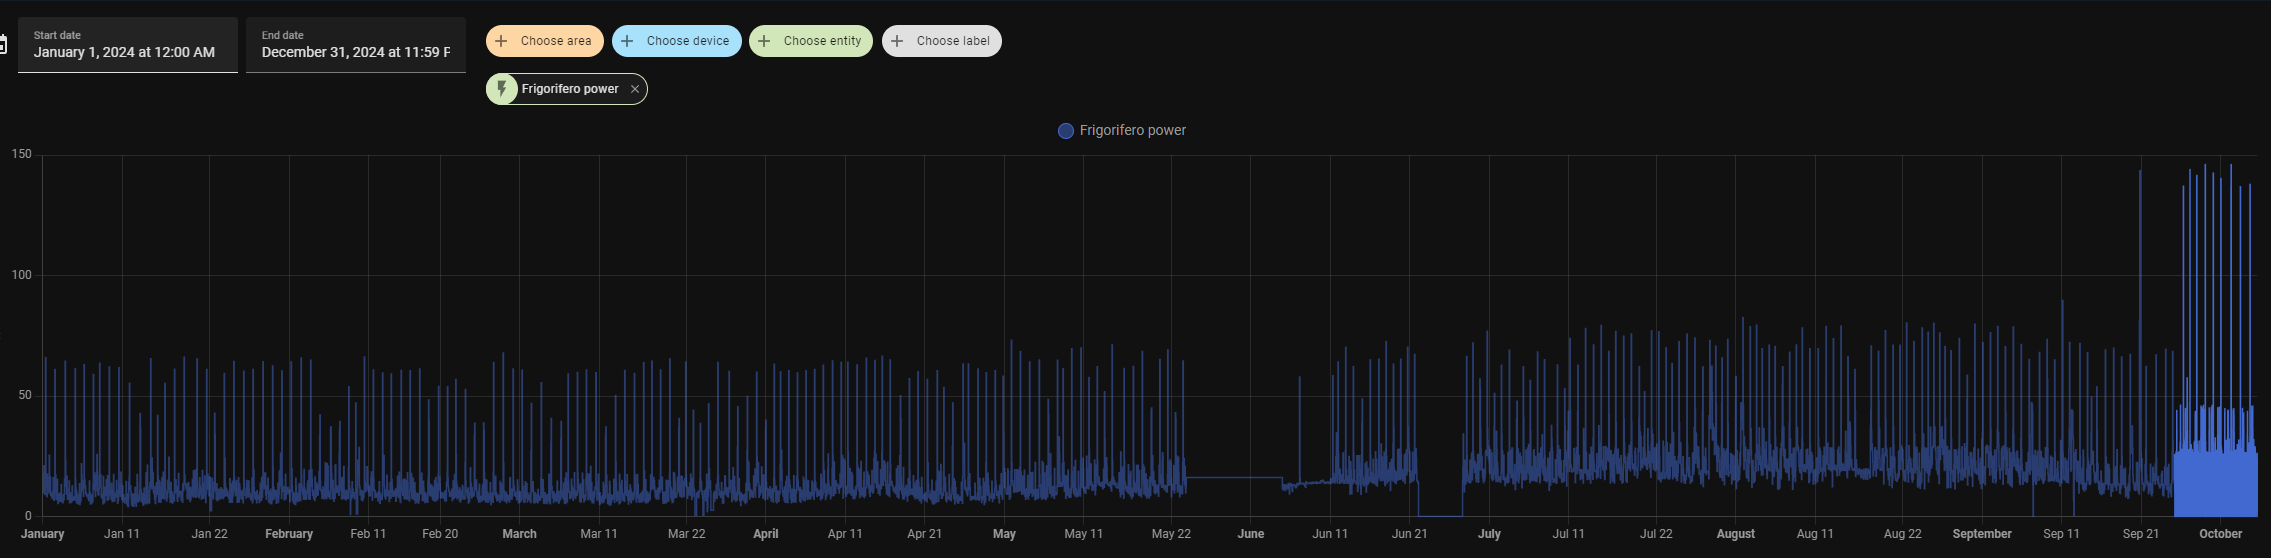Select the Frigorifero power chip label

click(x=570, y=89)
